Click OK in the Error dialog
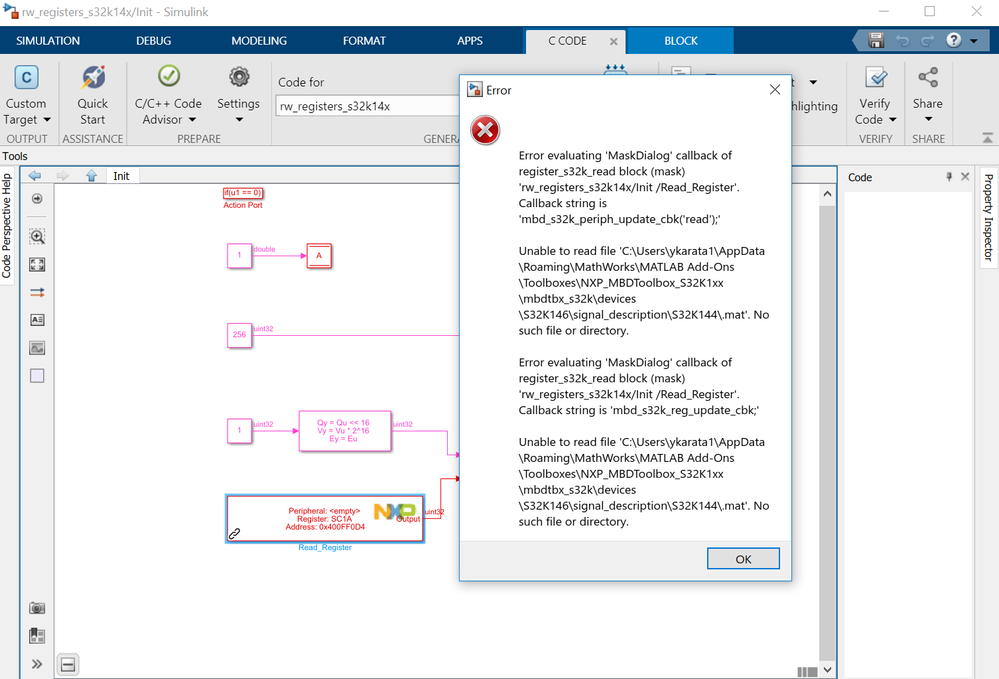999x679 pixels. [x=743, y=559]
